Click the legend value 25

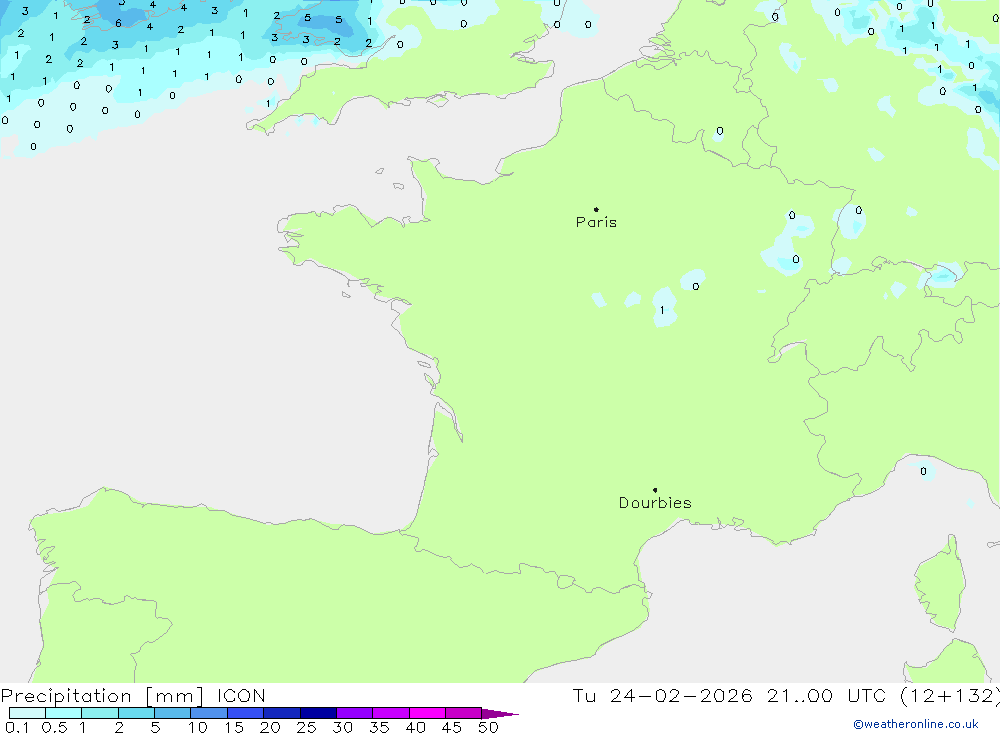306,727
